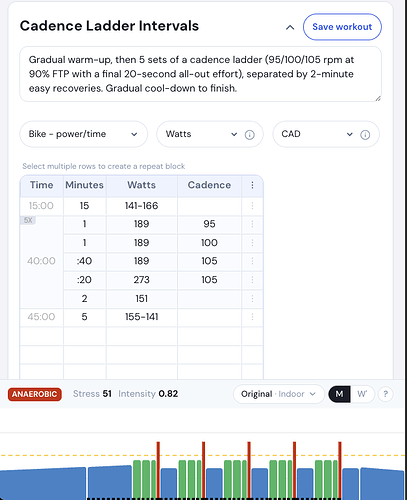Open the table header options menu

tap(252, 185)
